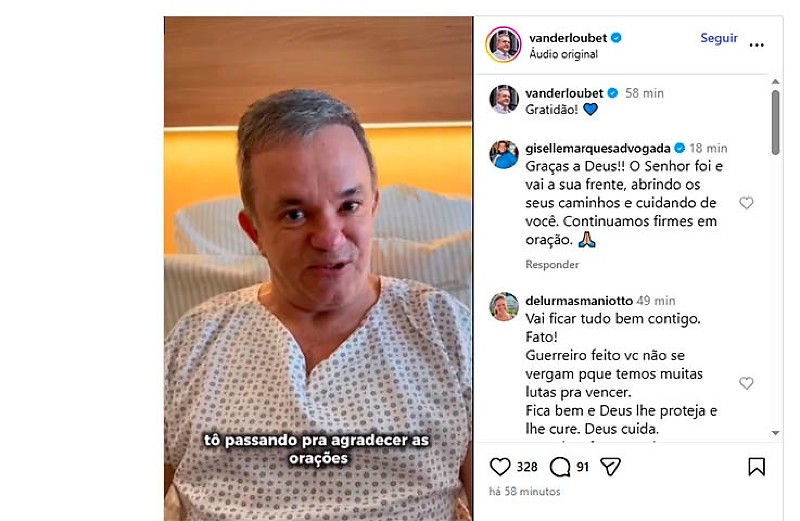Click the Seguir follow button

click(x=718, y=38)
